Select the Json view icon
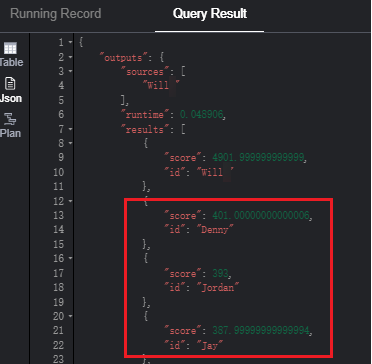 click(x=11, y=84)
